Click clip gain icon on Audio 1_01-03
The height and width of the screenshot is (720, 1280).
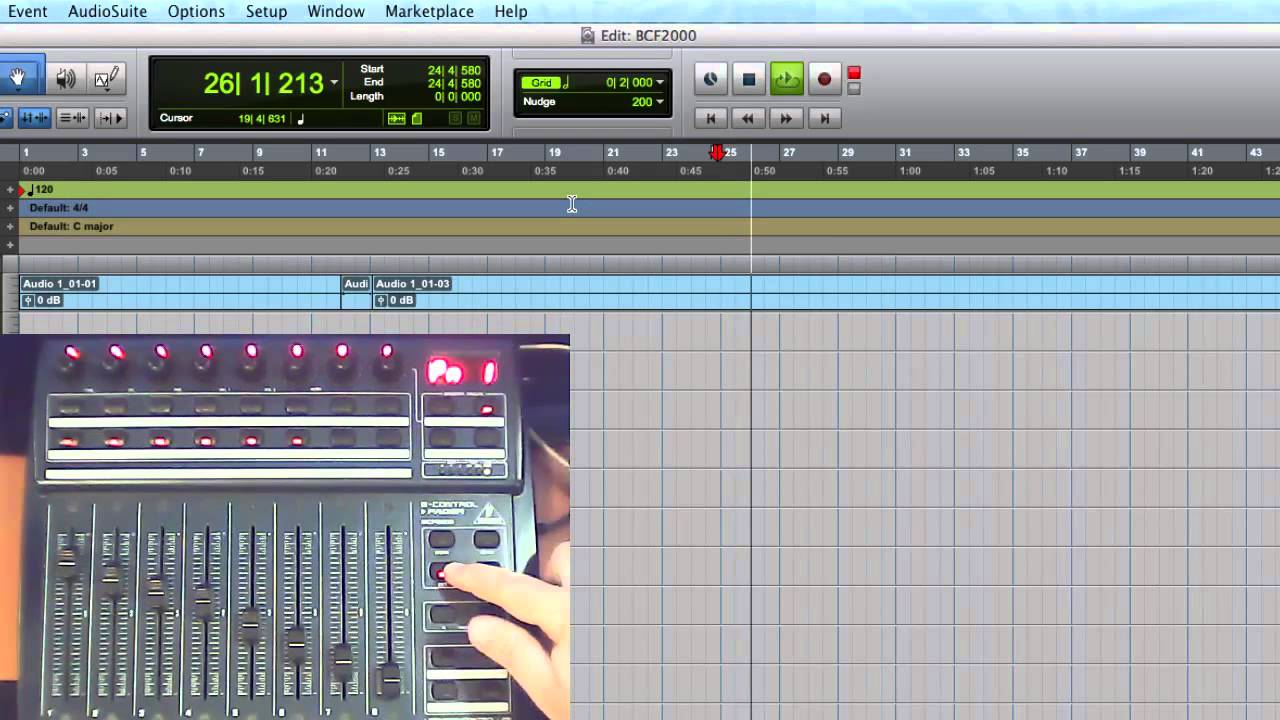click(381, 300)
